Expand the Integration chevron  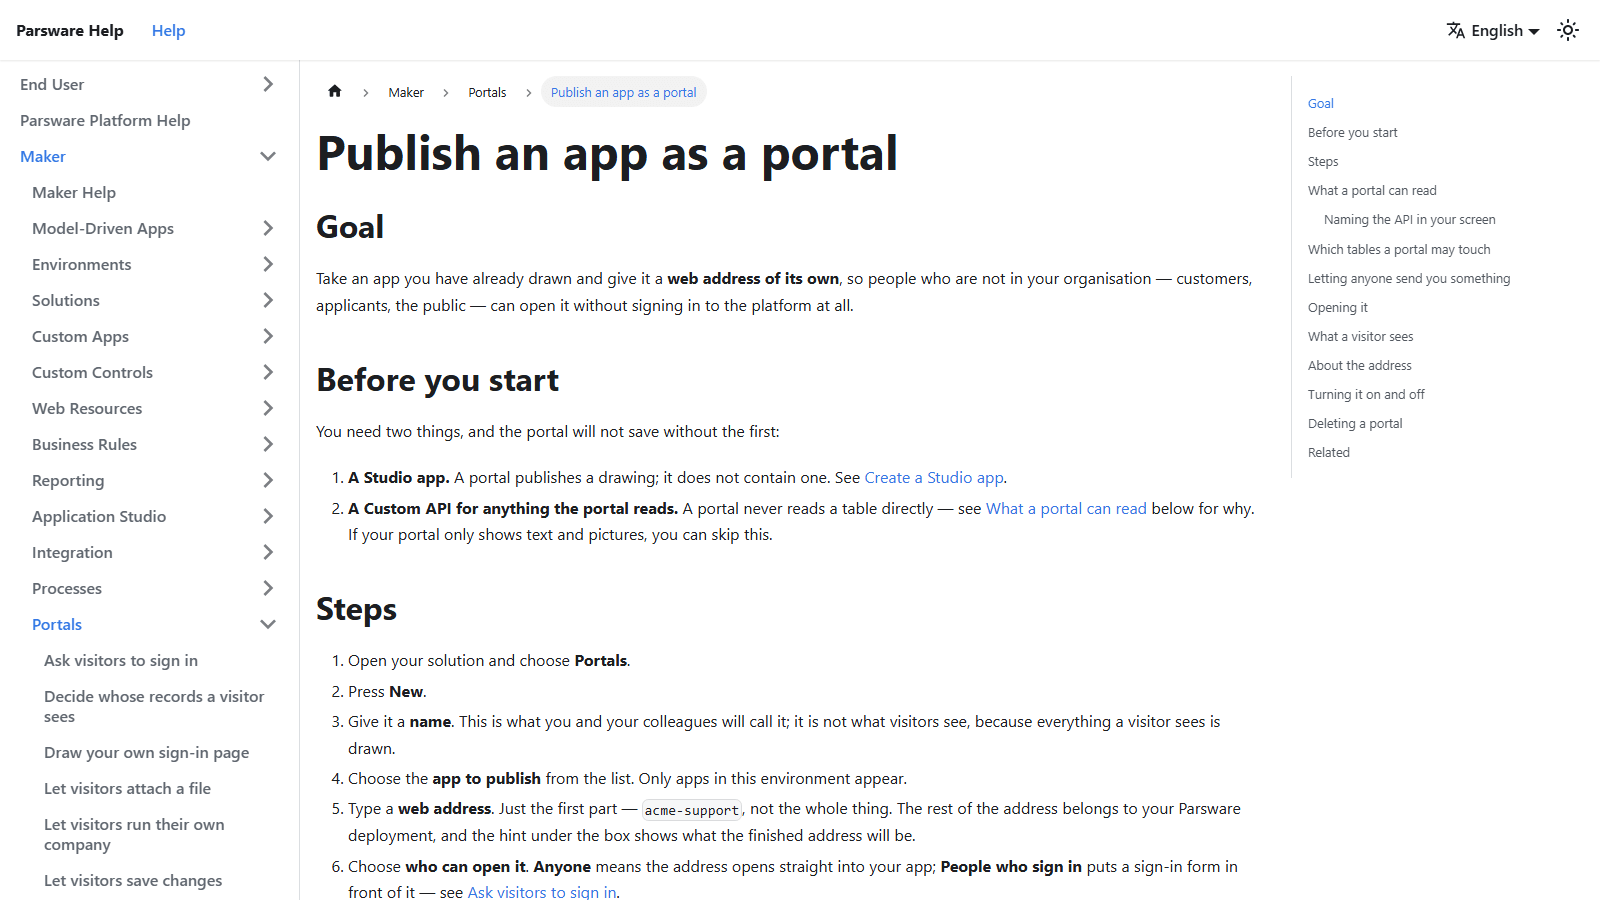click(x=268, y=552)
